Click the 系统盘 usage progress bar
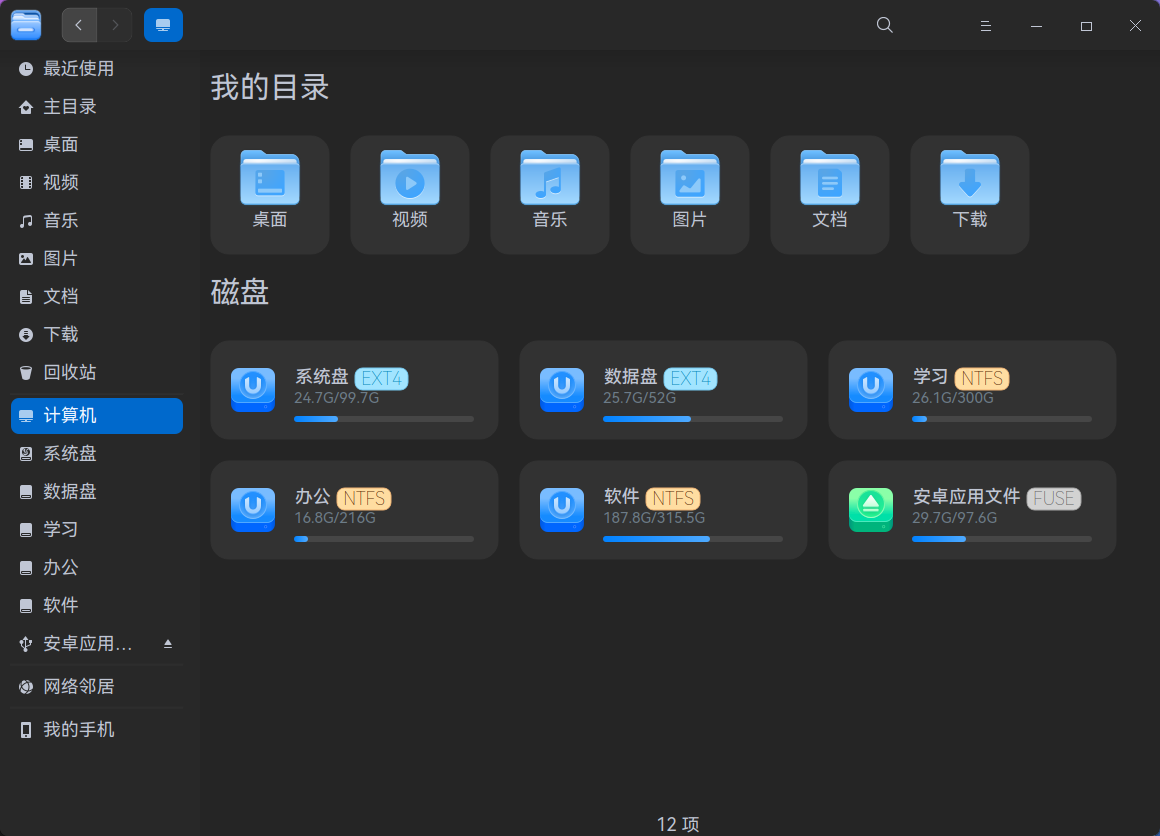Viewport: 1160px width, 836px height. coord(384,419)
